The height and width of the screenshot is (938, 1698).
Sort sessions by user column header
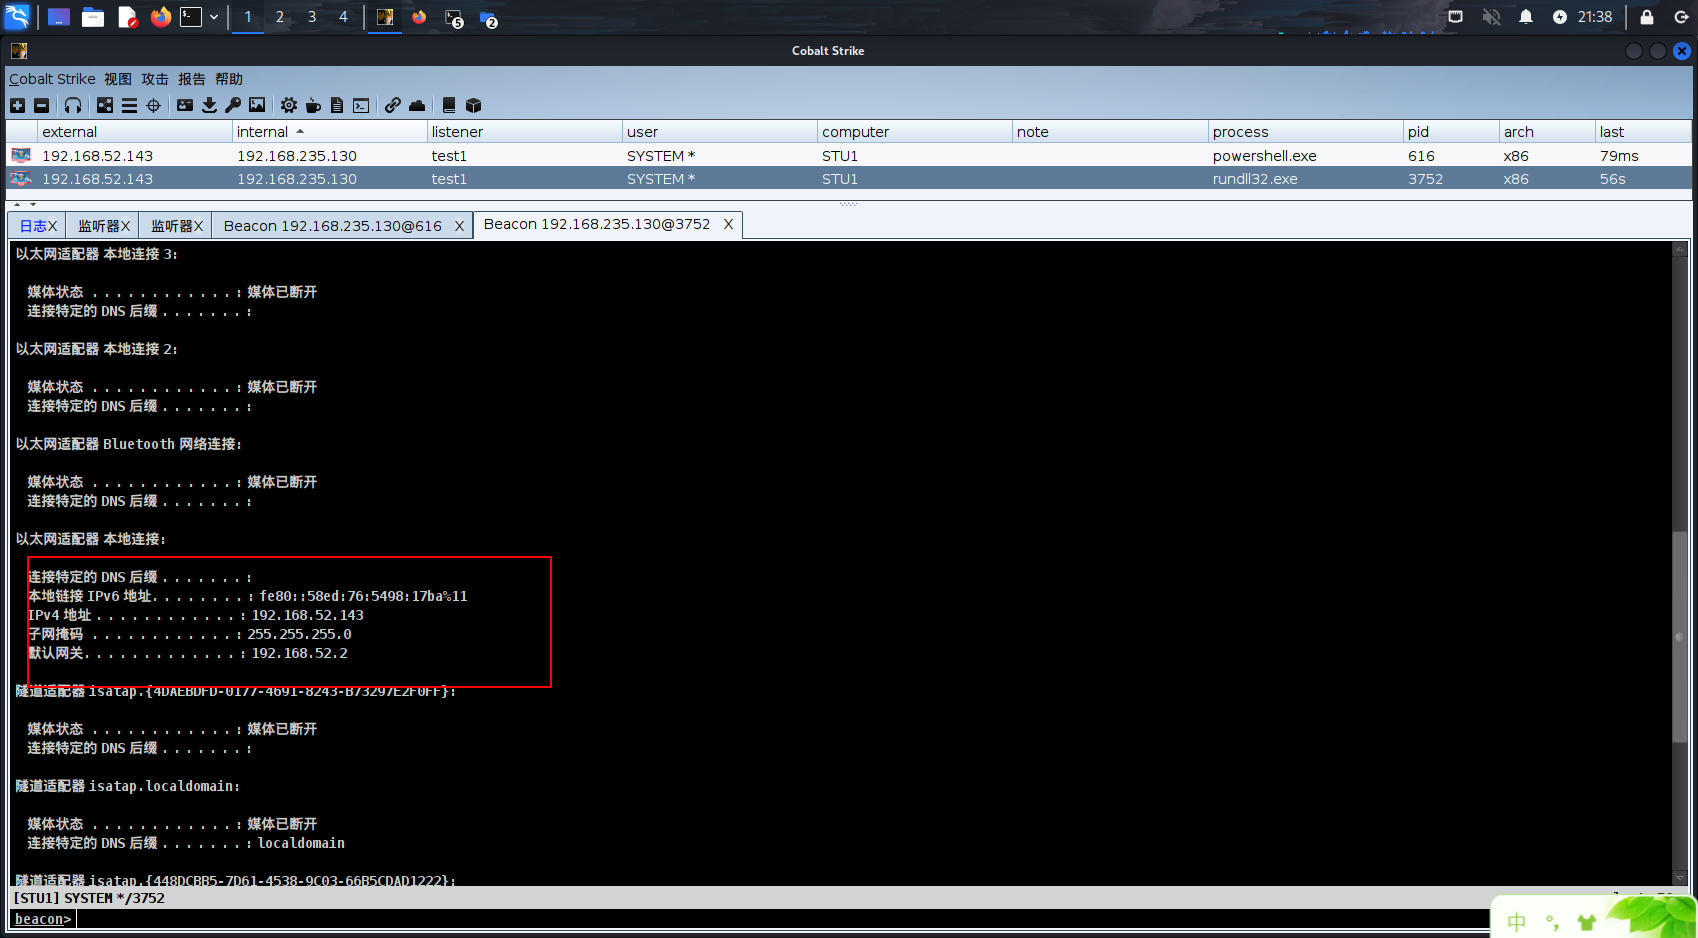[719, 132]
